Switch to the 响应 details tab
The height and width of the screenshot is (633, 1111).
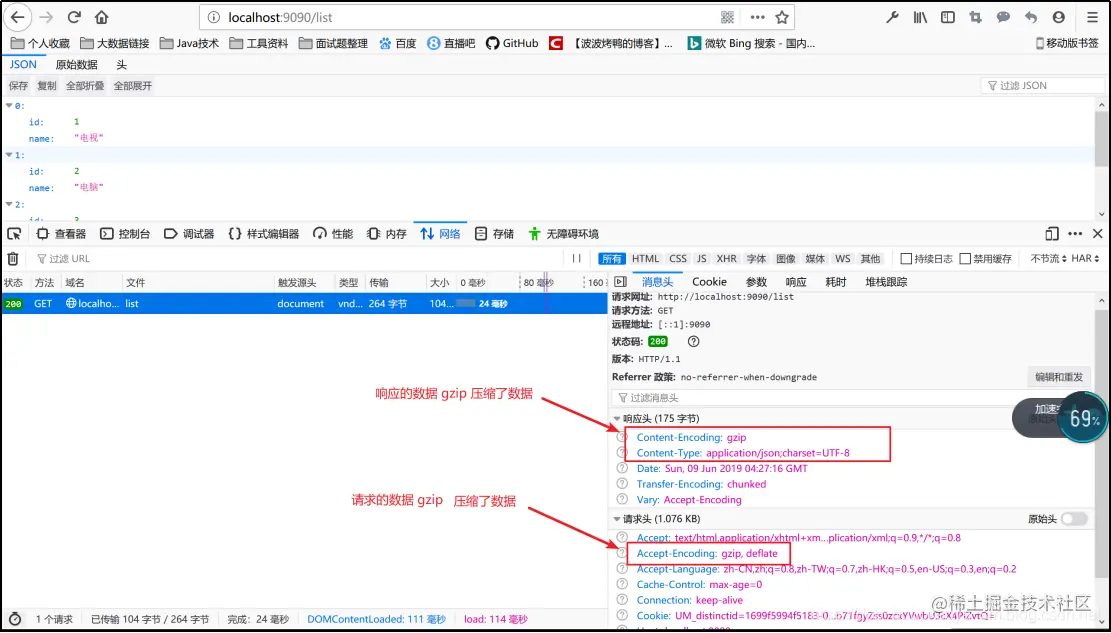pyautogui.click(x=796, y=282)
